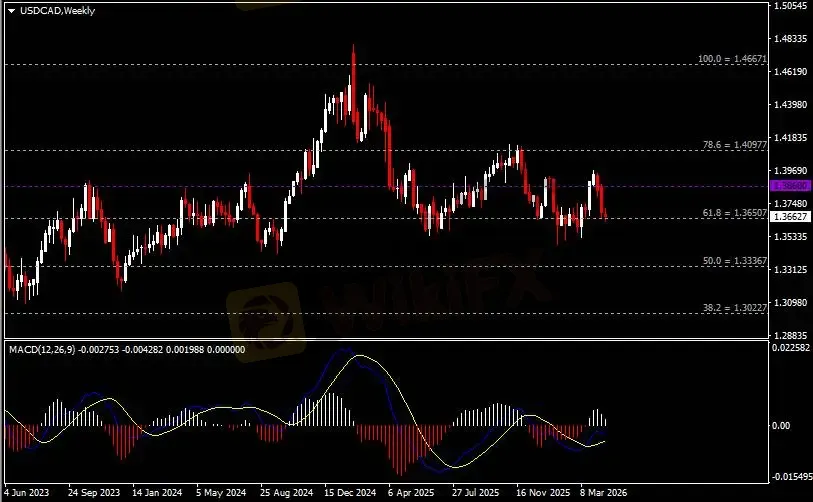Click the 1.37480 price scale value
The image size is (813, 502).
coord(791,203)
